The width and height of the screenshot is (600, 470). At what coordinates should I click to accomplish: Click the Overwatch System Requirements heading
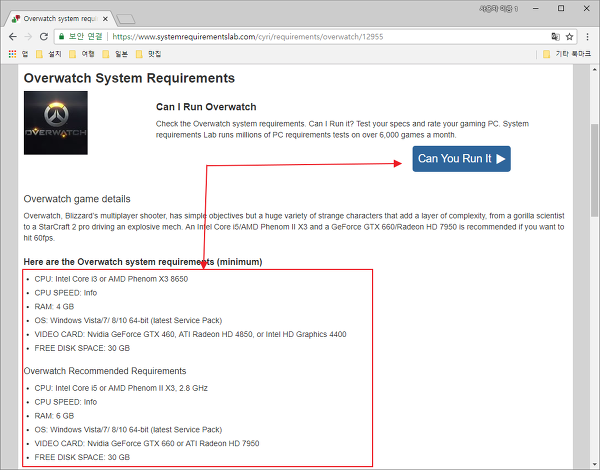pos(129,78)
